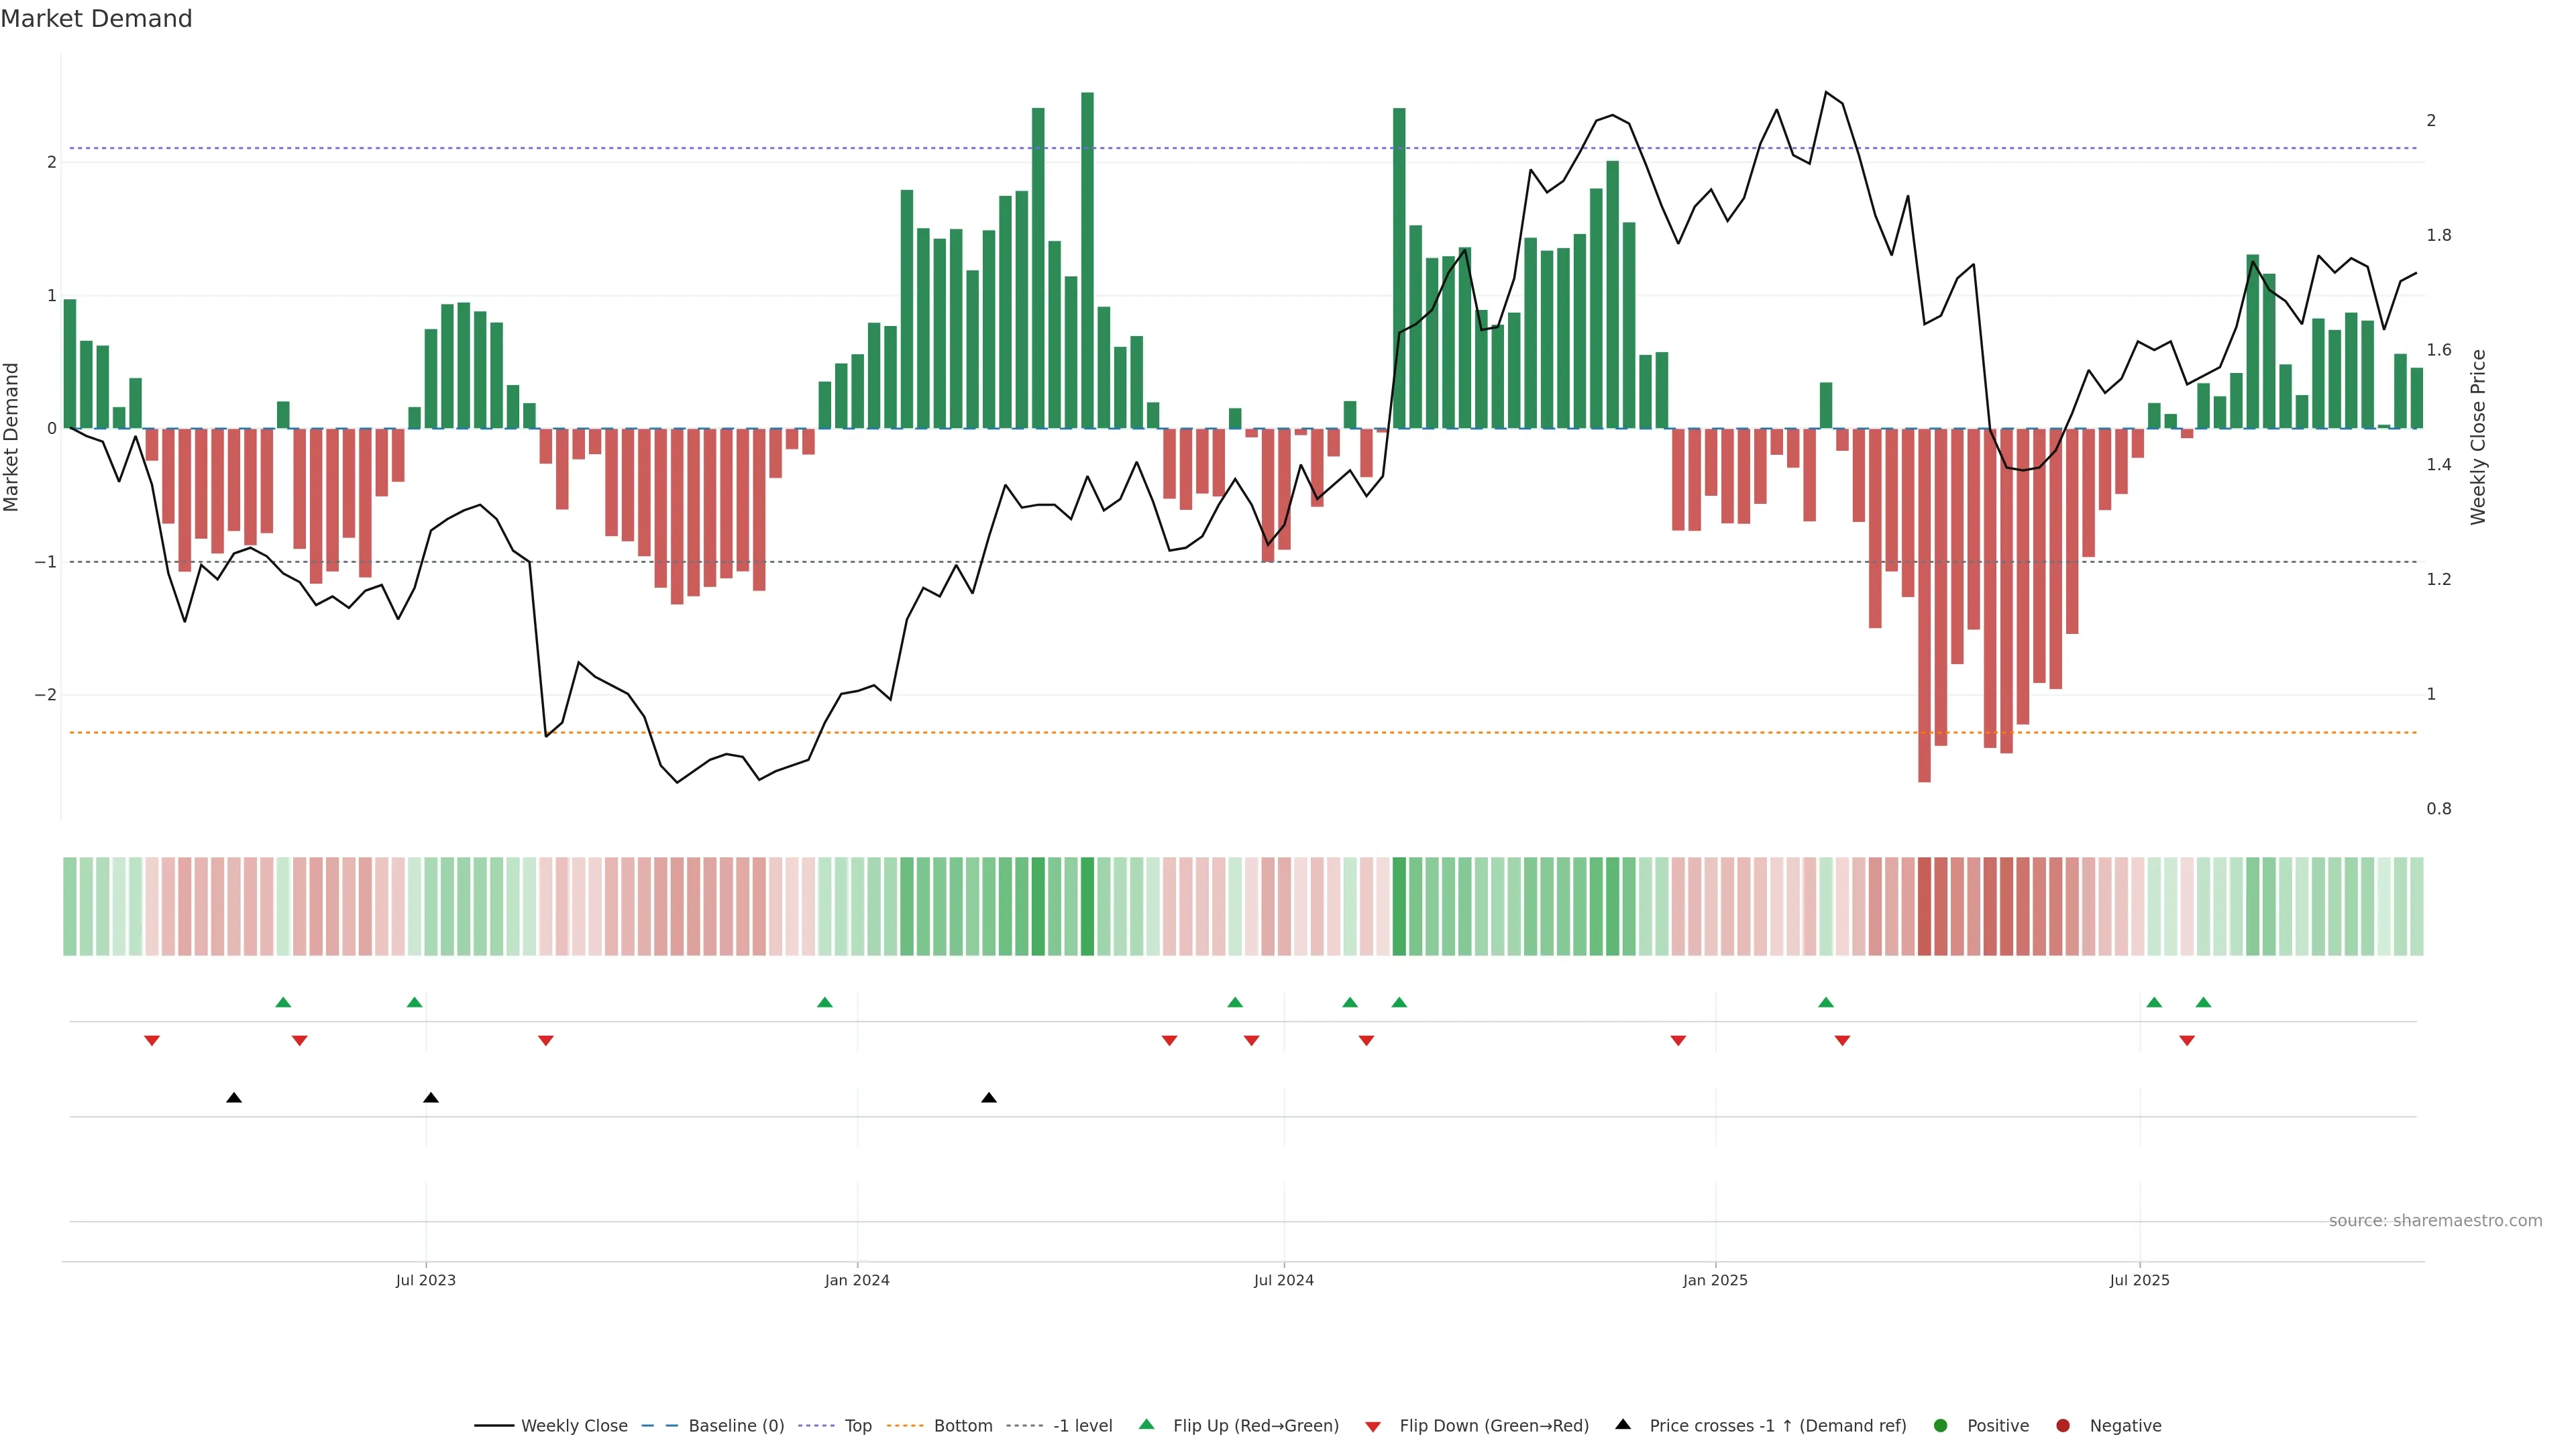
Task: Click the deepest red demand bar
Action: click(1924, 605)
